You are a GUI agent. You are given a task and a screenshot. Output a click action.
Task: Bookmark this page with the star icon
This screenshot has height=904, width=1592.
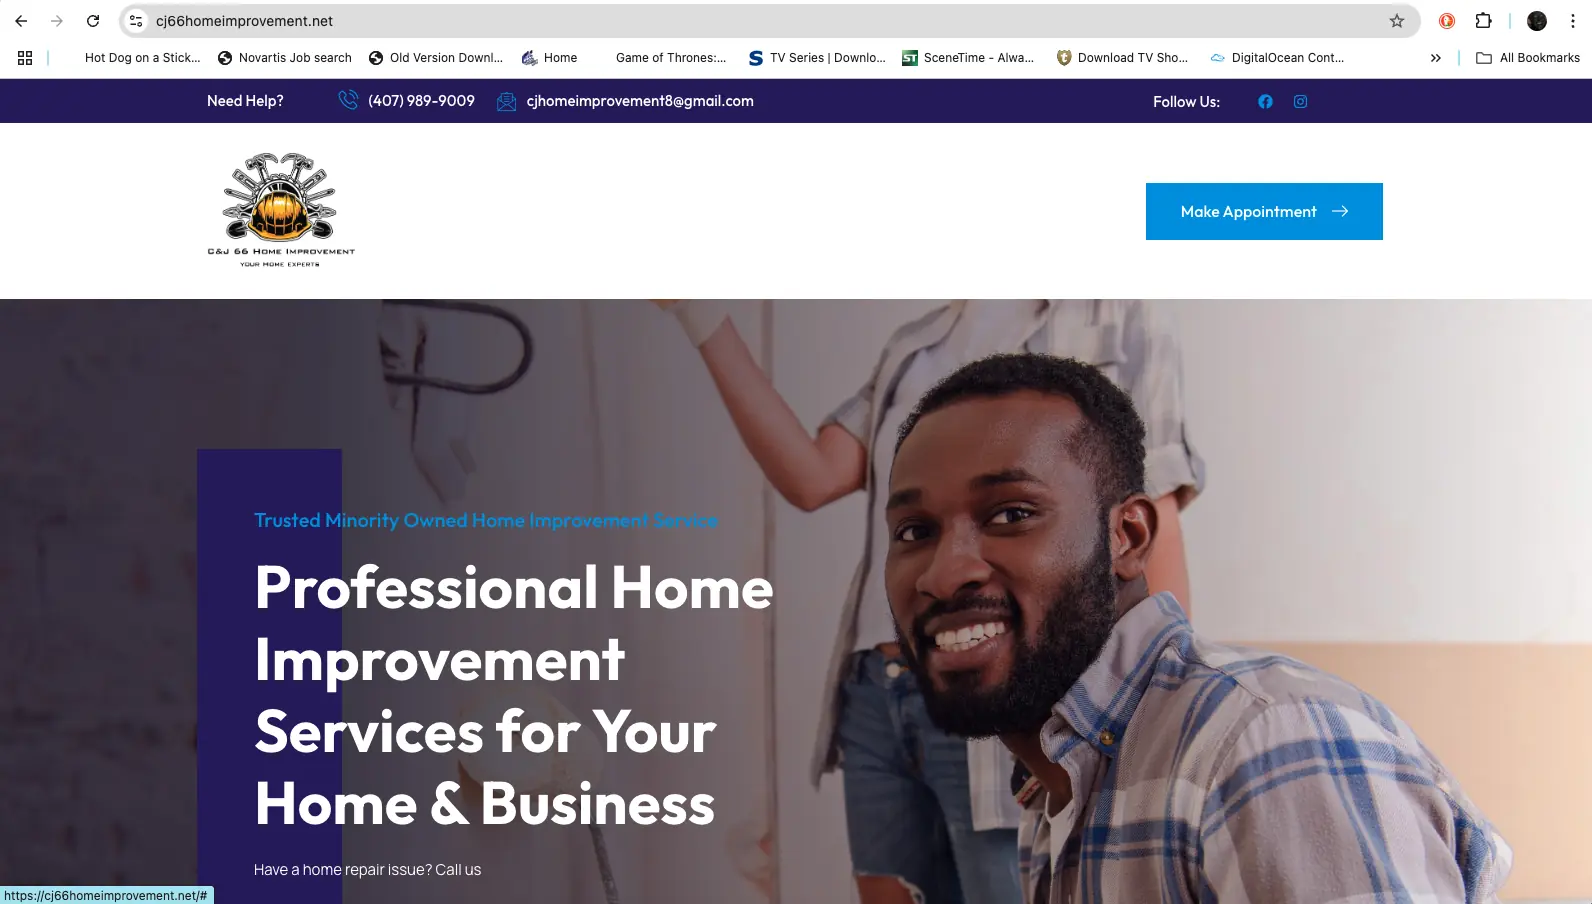pos(1397,21)
